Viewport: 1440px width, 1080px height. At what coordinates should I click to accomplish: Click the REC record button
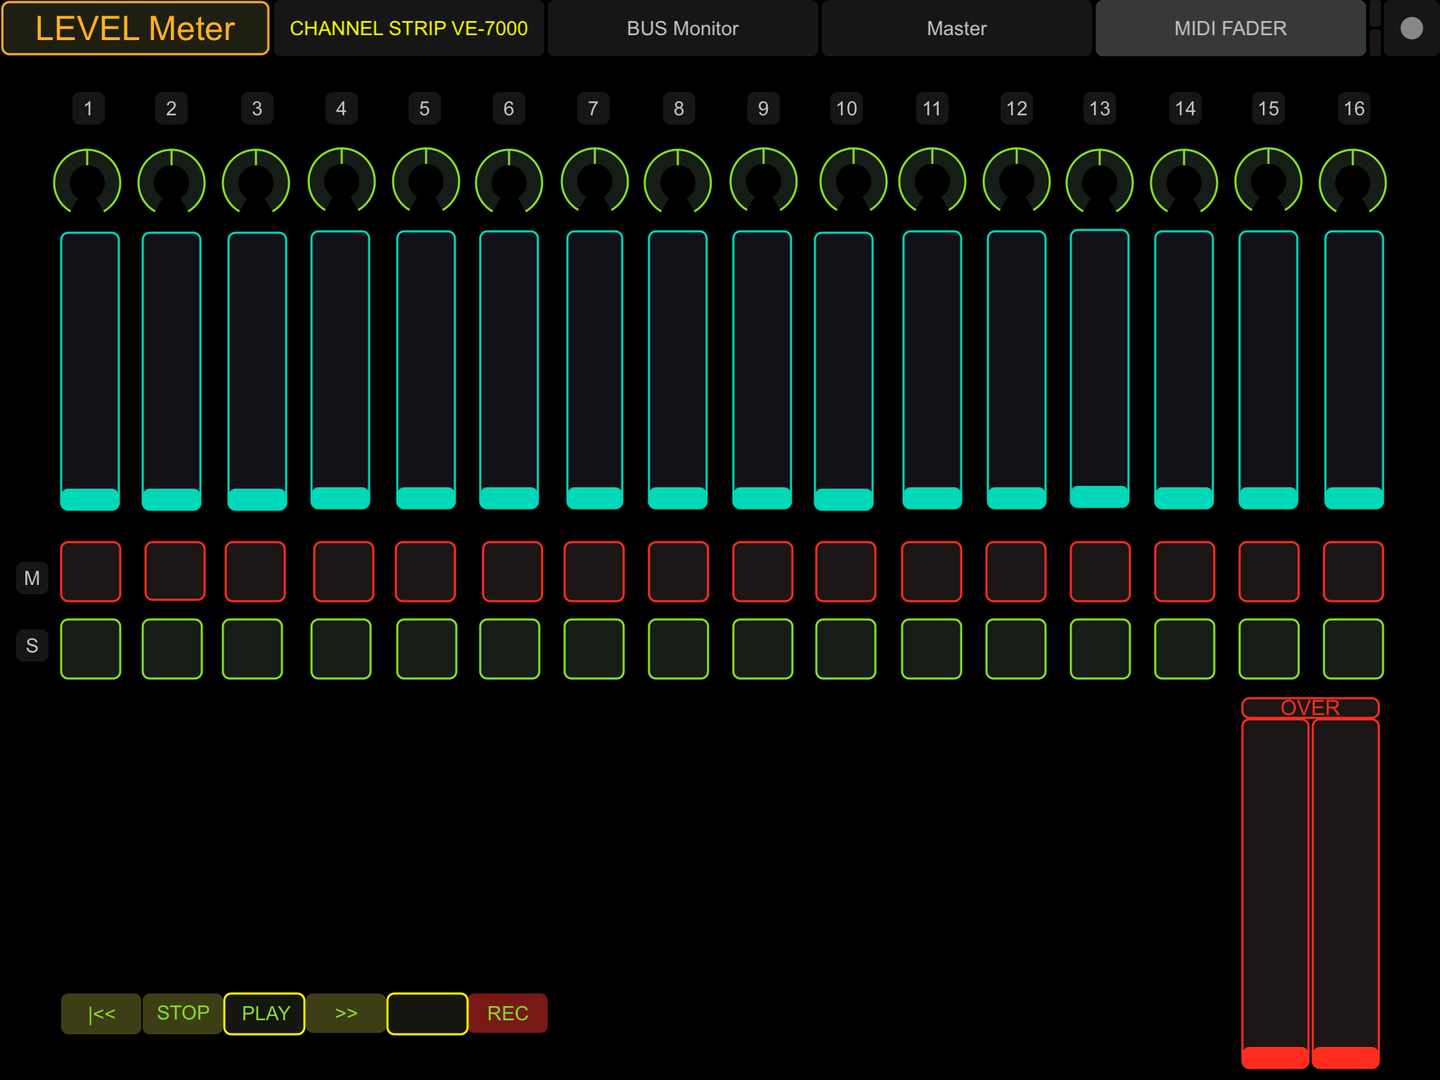[x=508, y=1013]
